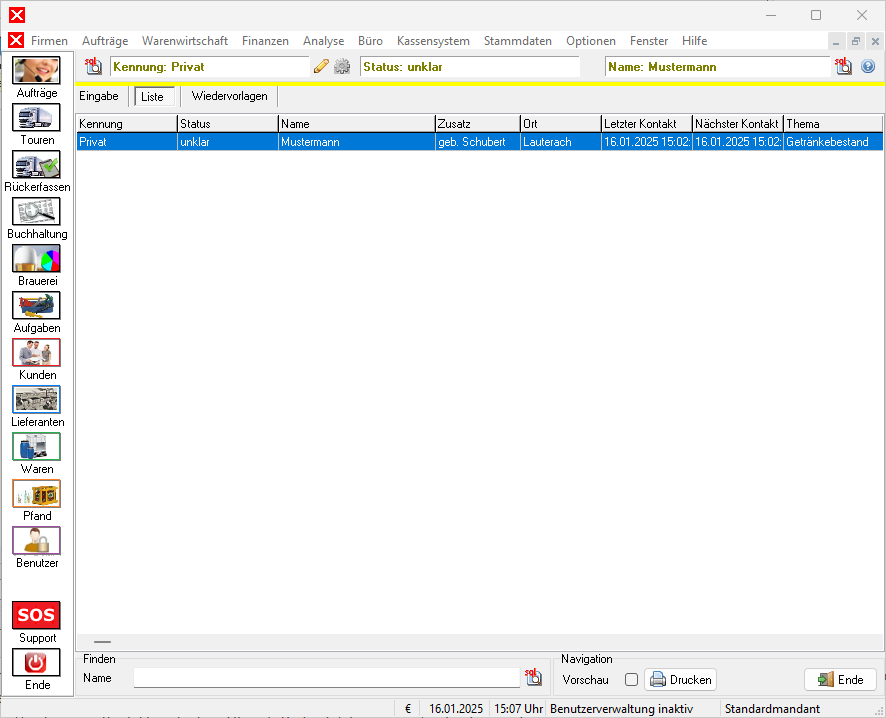The image size is (886, 718).
Task: Open the Touren truck icon
Action: click(x=36, y=118)
